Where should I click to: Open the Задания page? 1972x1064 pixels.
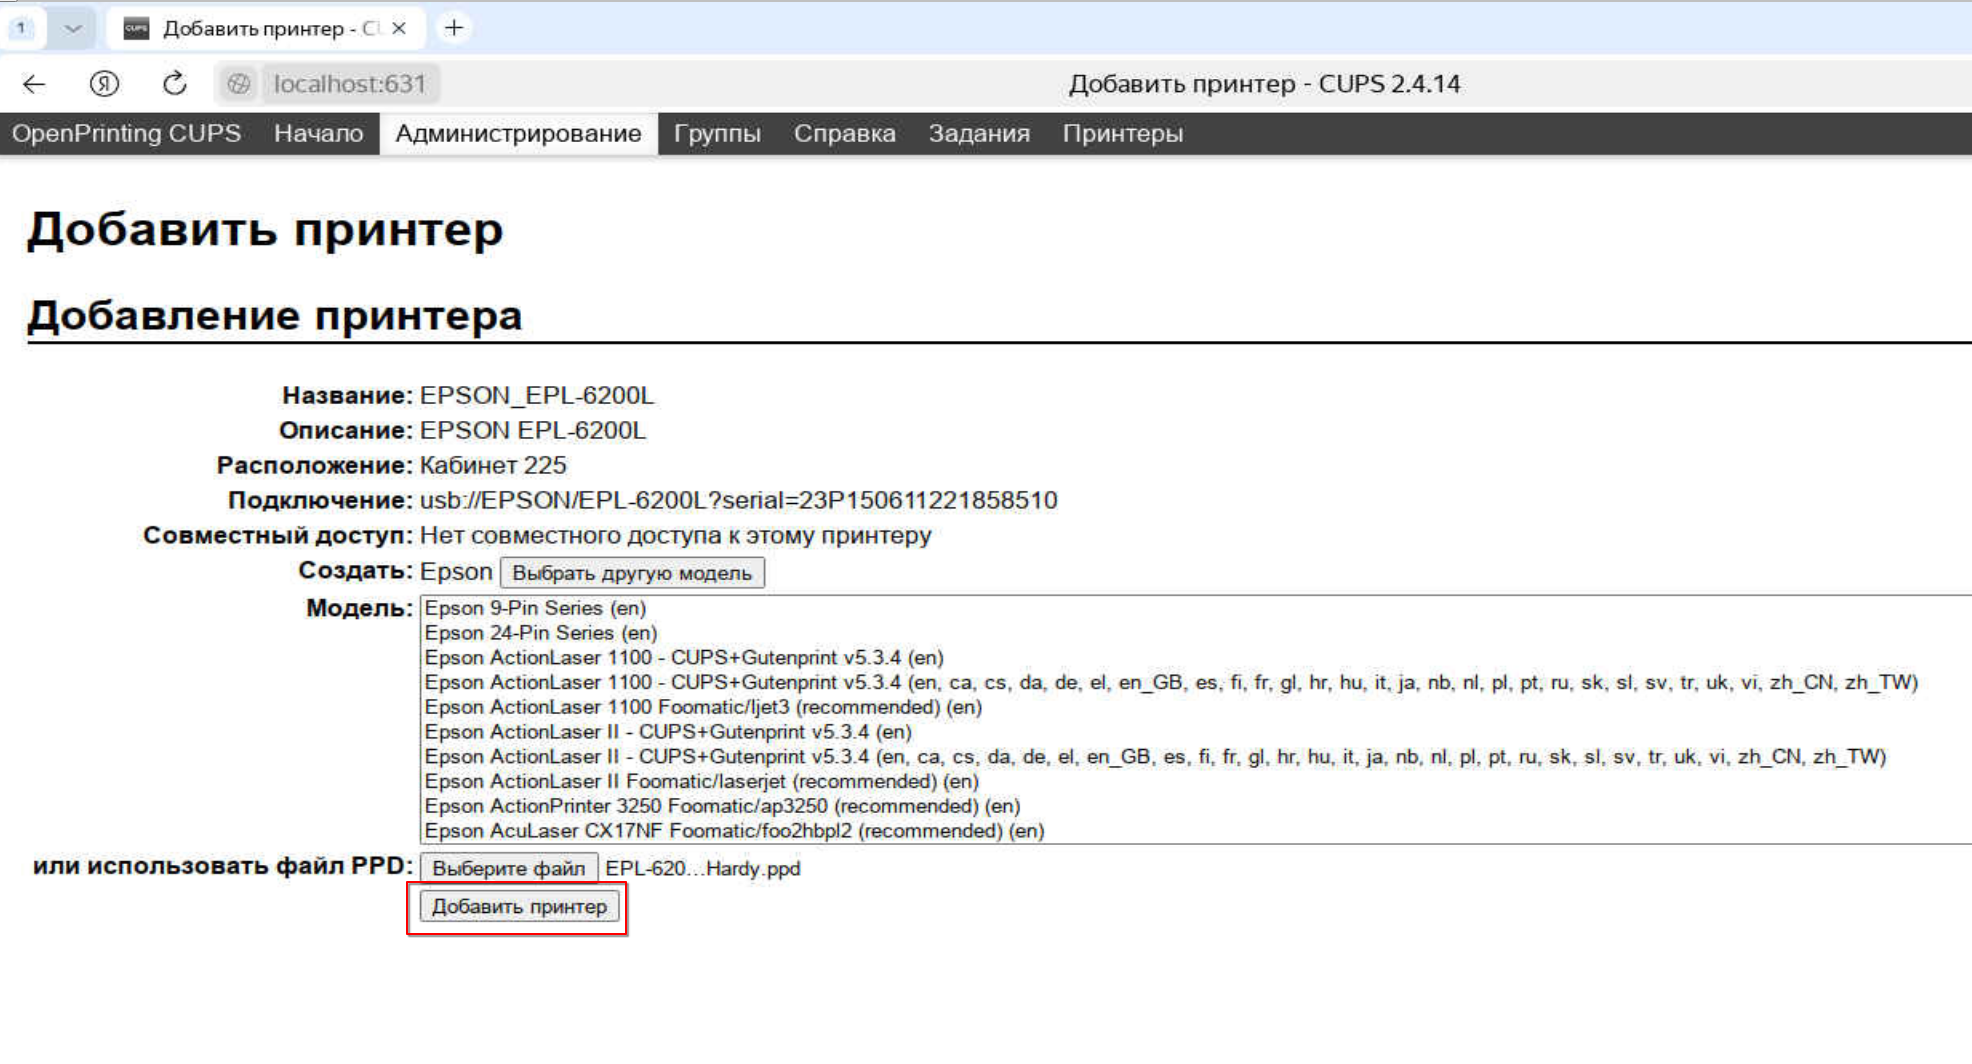[978, 134]
